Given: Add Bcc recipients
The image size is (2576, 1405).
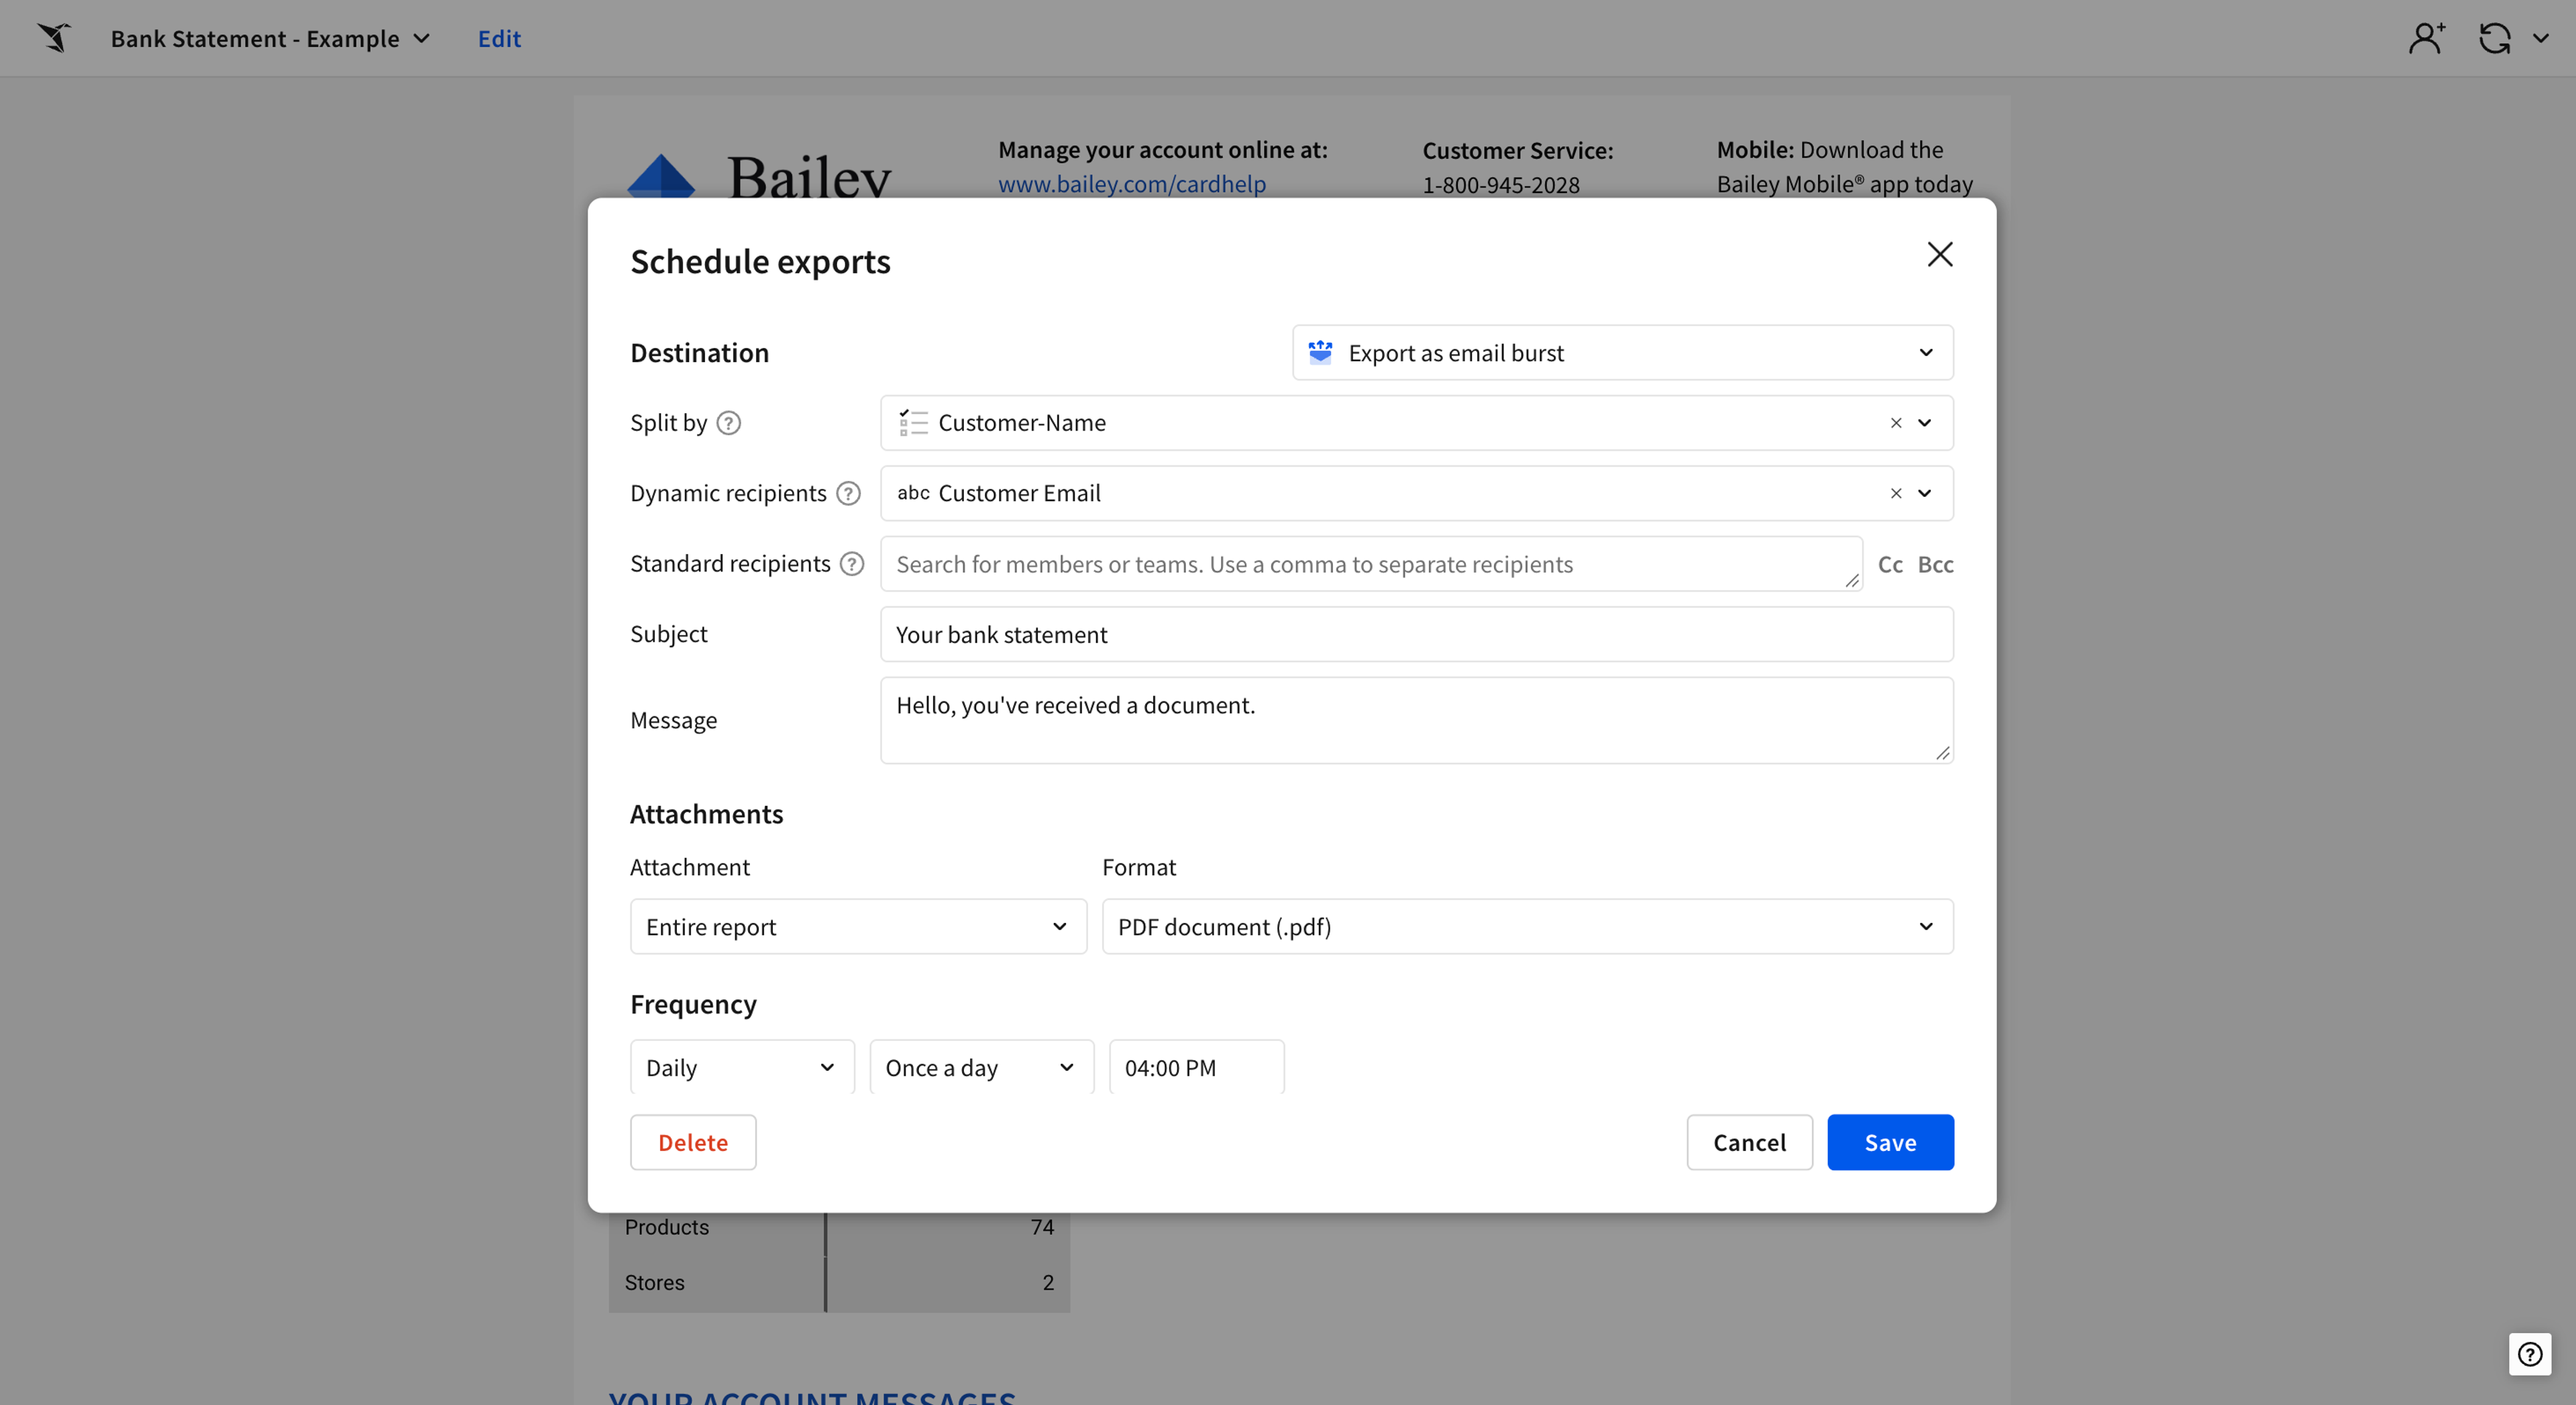Looking at the screenshot, I should [x=1935, y=564].
